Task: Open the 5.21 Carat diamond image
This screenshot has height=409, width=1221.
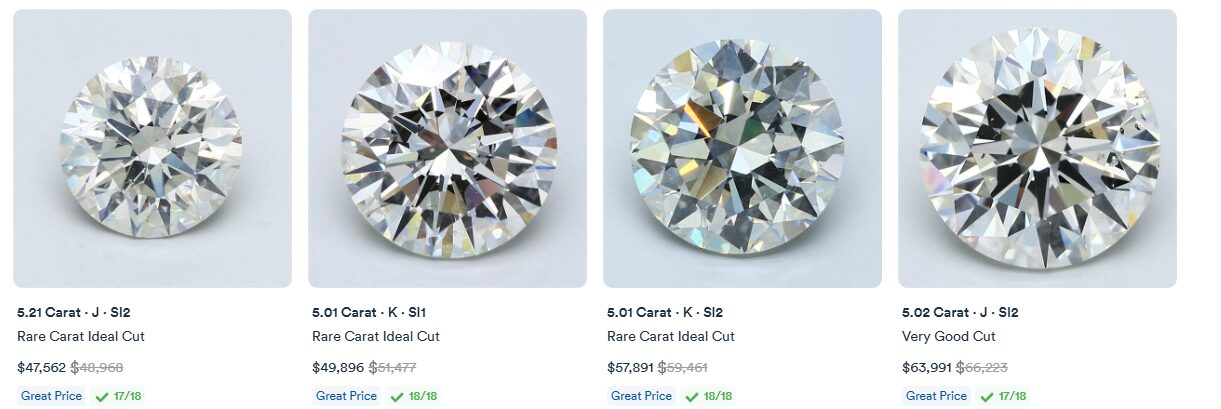Action: [152, 148]
